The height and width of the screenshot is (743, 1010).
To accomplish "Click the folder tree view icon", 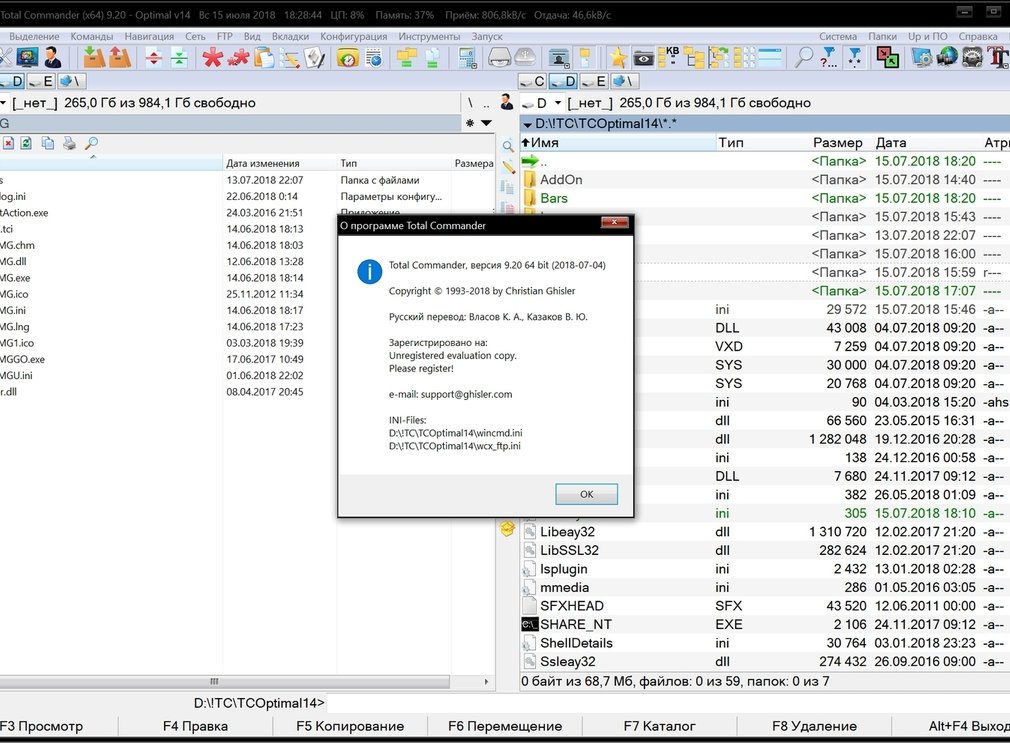I will tap(695, 58).
